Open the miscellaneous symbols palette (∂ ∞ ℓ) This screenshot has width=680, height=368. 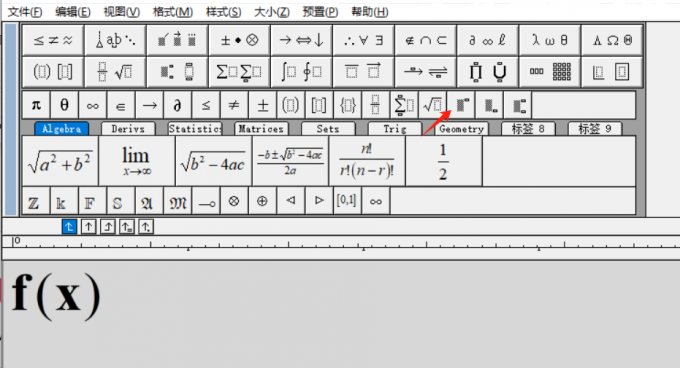click(487, 40)
